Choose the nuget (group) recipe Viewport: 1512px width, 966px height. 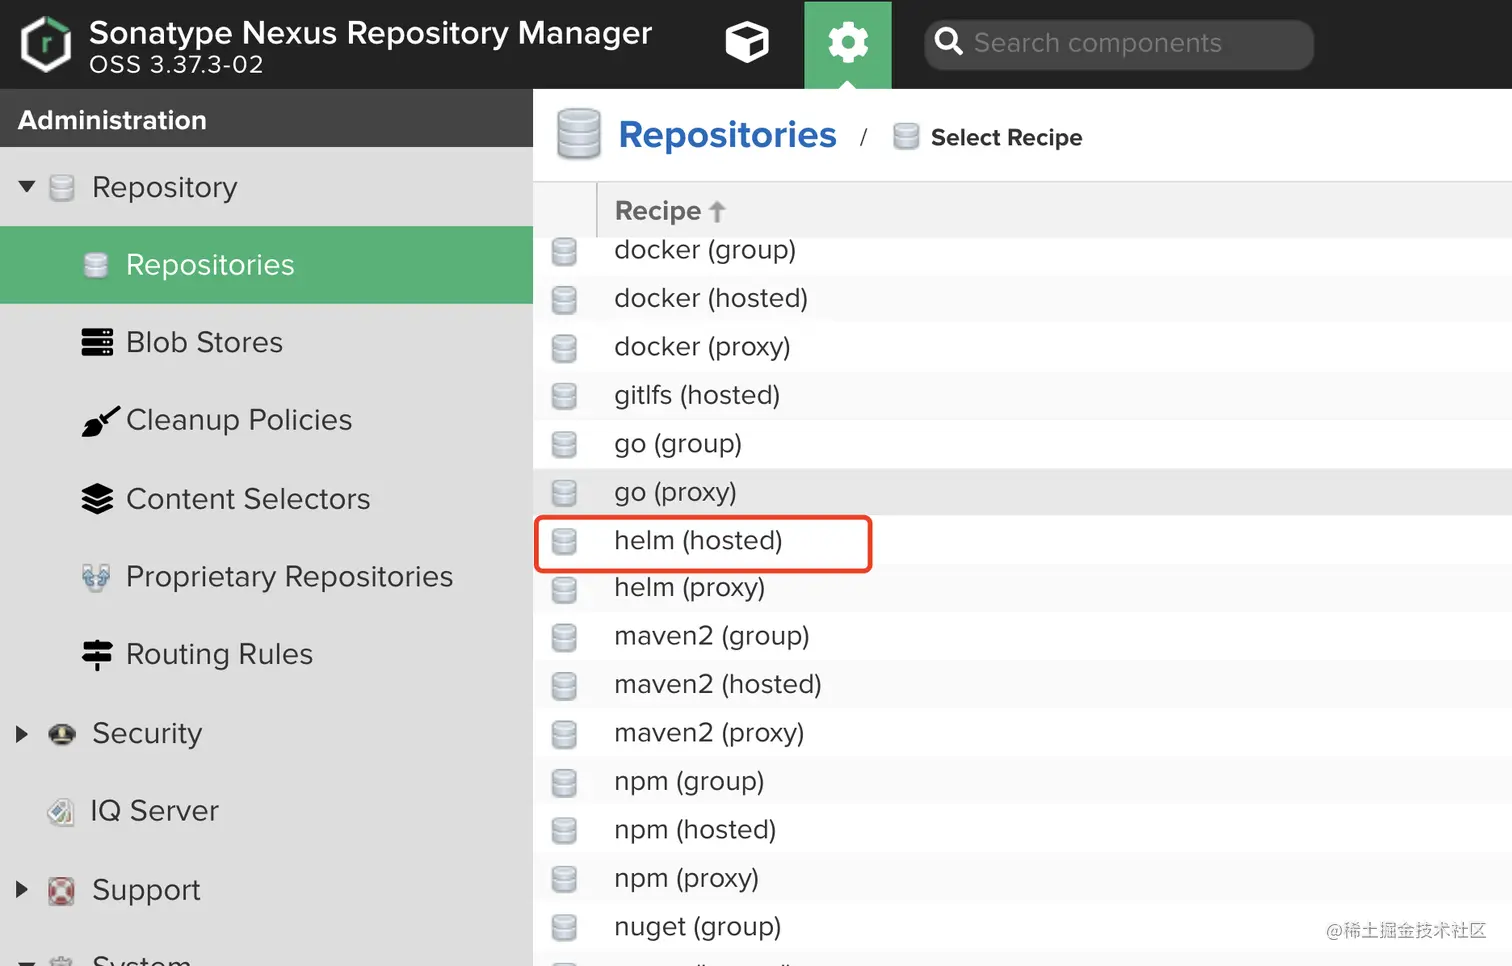1022,927
